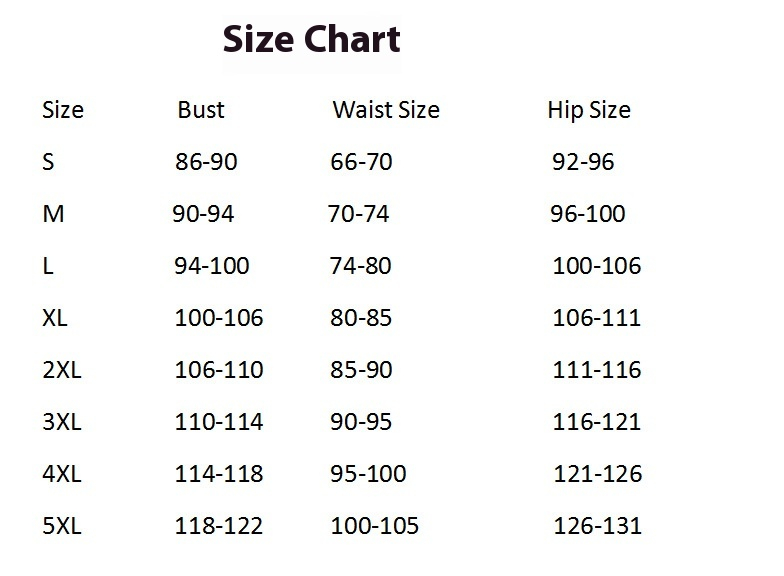This screenshot has width=784, height=576.
Task: Click the S size row label
Action: [x=48, y=162]
